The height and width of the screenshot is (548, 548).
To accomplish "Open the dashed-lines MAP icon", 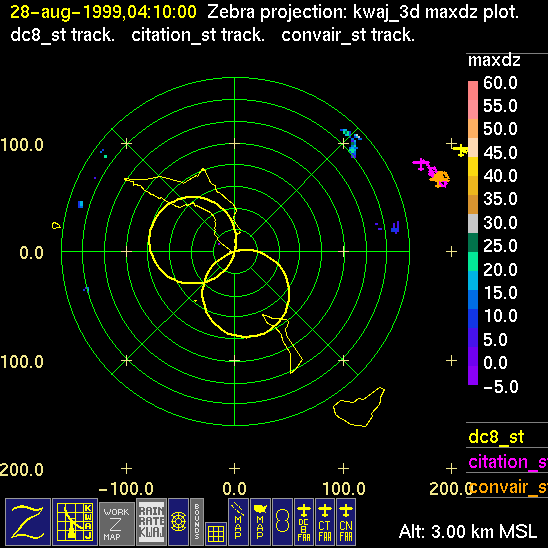I will [x=238, y=522].
